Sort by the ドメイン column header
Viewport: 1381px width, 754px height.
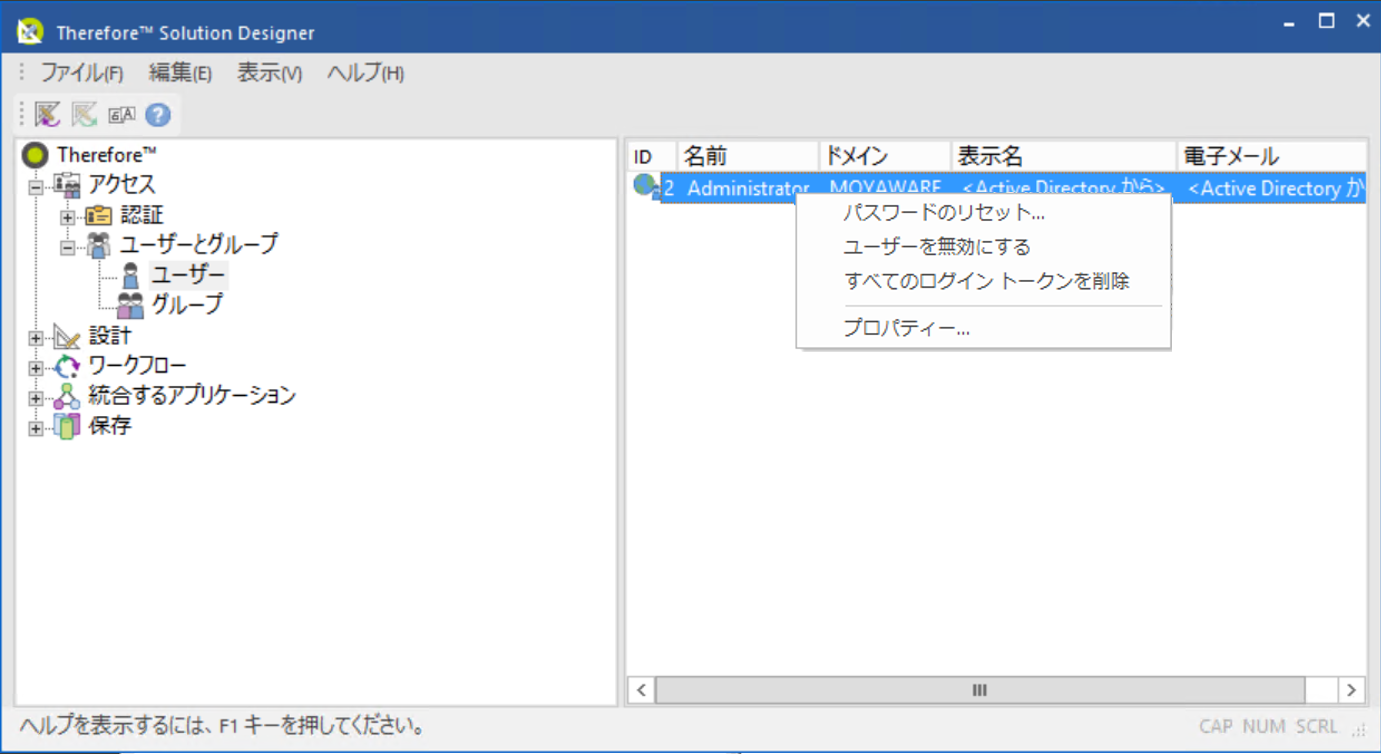click(884, 157)
